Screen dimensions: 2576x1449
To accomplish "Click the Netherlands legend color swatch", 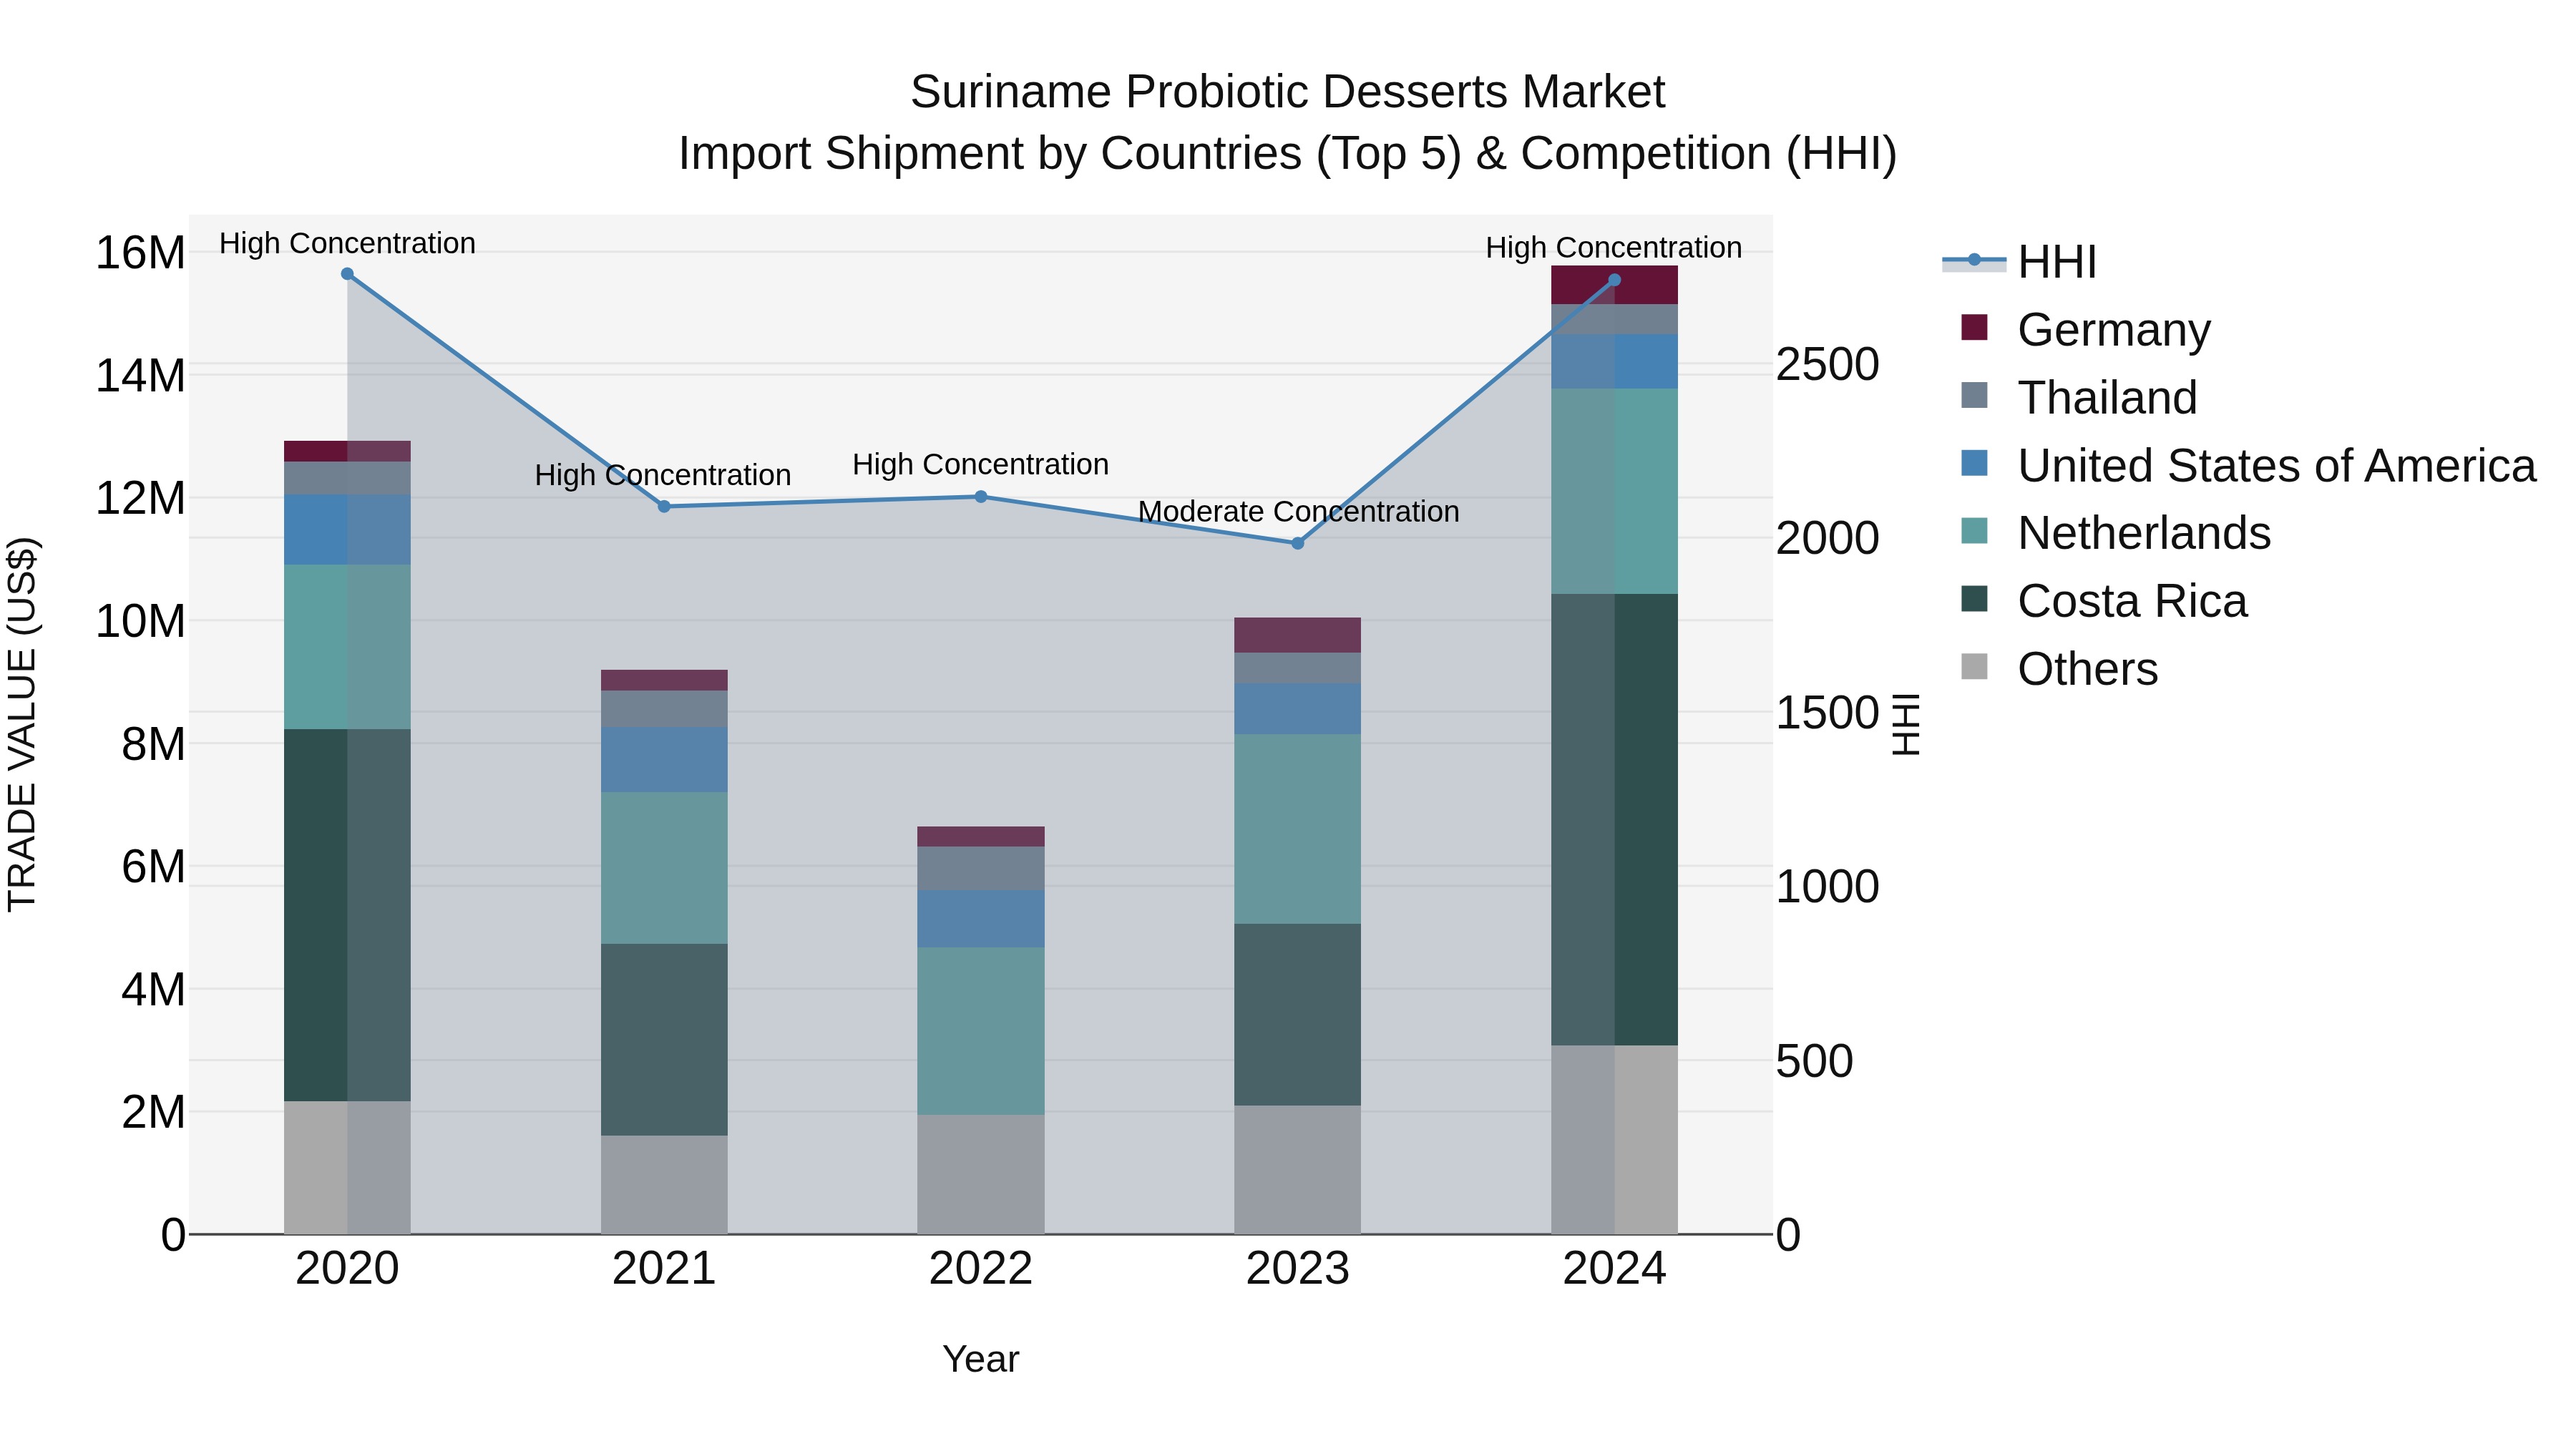I will click(x=1974, y=531).
